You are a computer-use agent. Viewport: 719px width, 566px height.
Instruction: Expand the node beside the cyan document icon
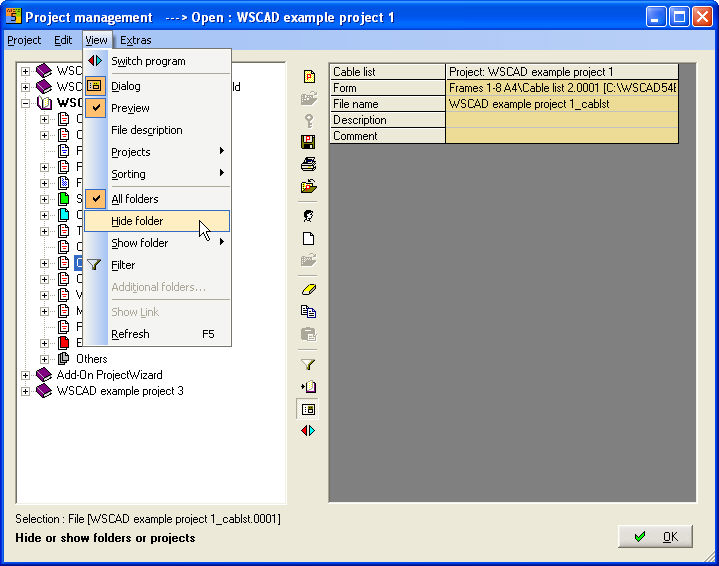pyautogui.click(x=44, y=215)
